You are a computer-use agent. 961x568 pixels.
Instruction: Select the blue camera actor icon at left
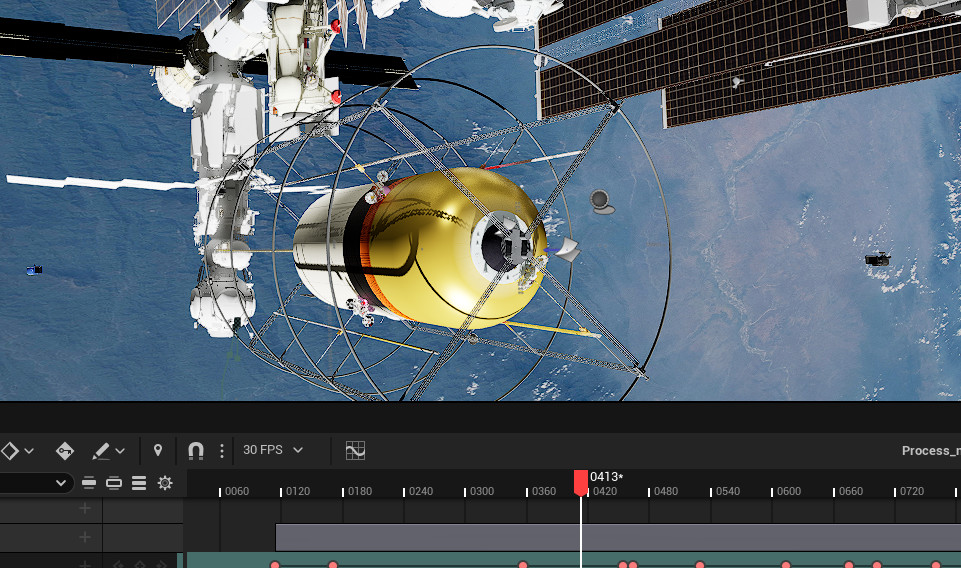pyautogui.click(x=34, y=270)
